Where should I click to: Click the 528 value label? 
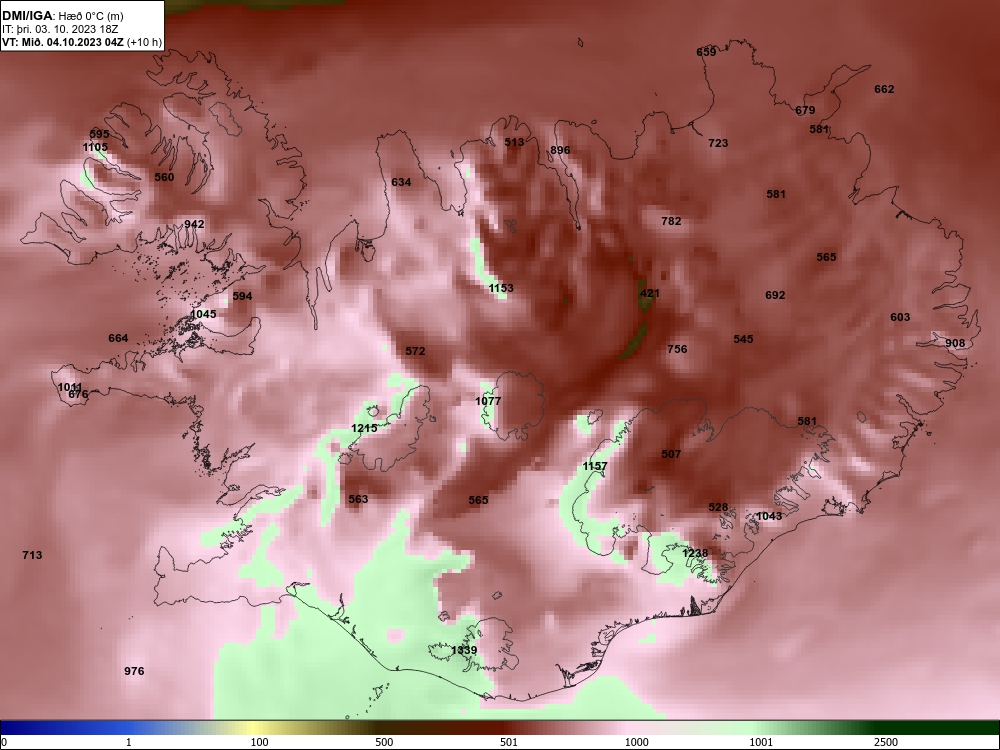[x=718, y=508]
